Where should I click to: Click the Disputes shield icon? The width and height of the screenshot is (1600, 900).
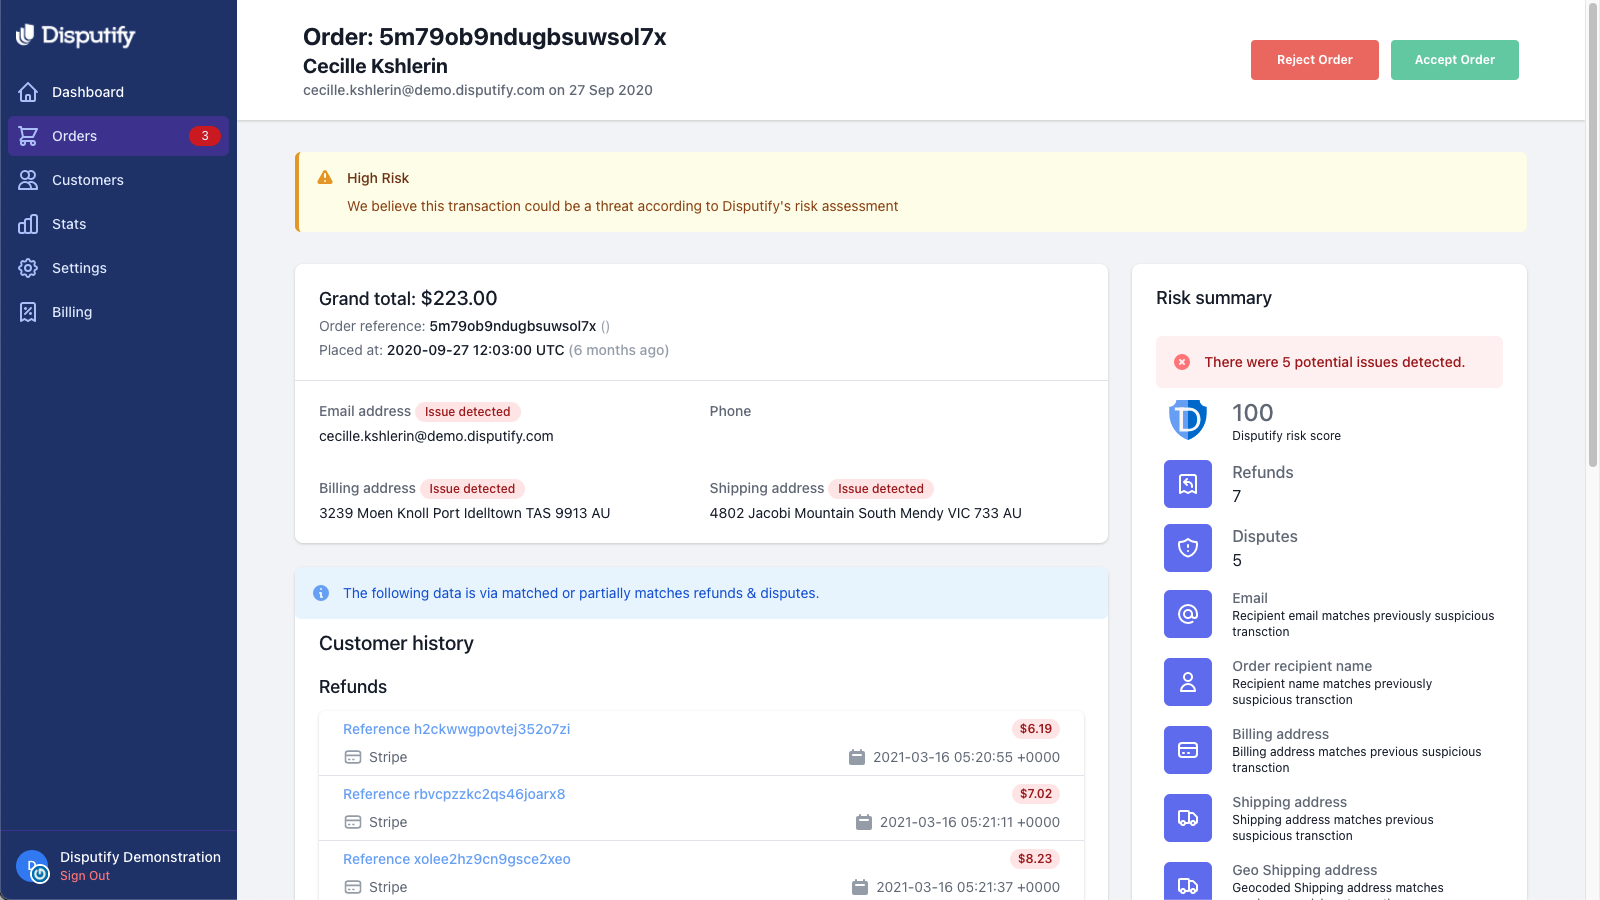point(1187,547)
